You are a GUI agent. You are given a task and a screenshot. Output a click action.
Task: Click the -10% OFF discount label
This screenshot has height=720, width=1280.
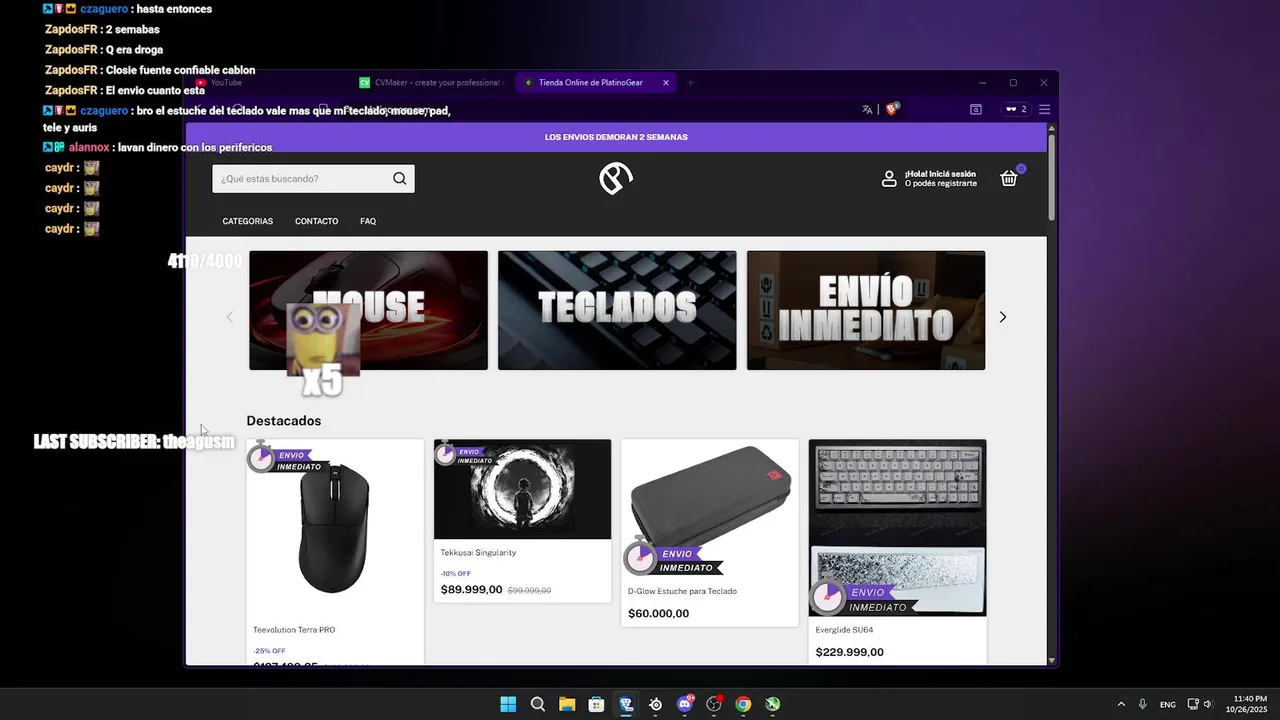[455, 574]
